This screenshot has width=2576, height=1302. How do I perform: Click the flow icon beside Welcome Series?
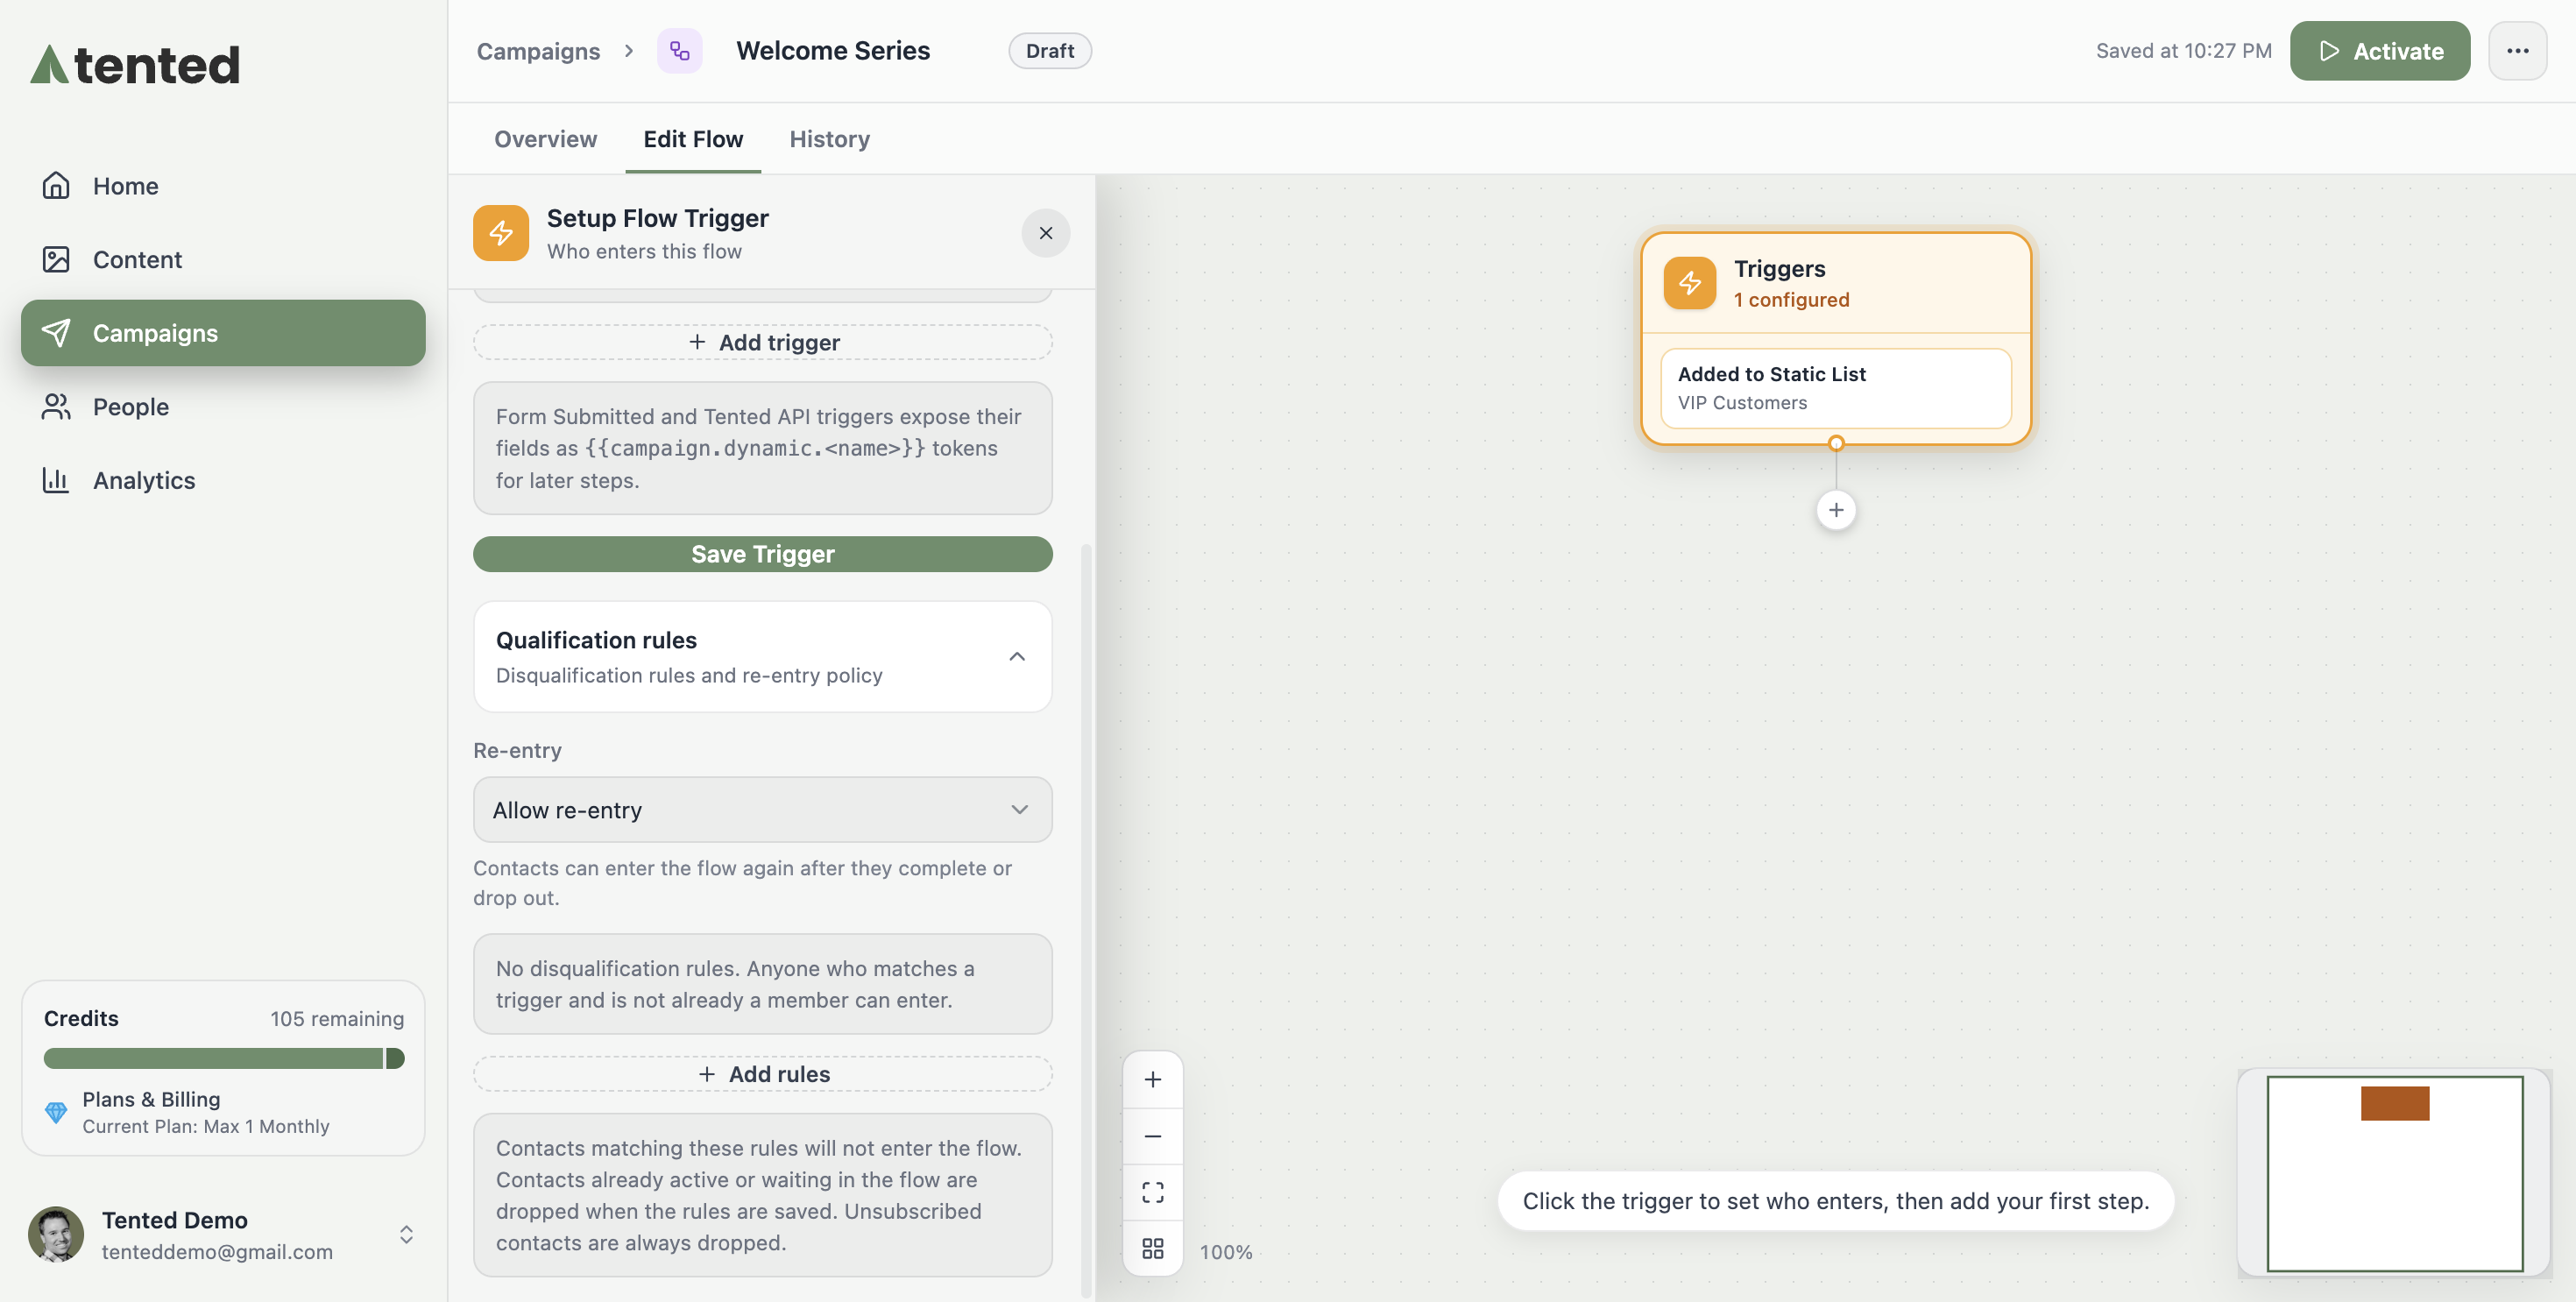tap(679, 51)
